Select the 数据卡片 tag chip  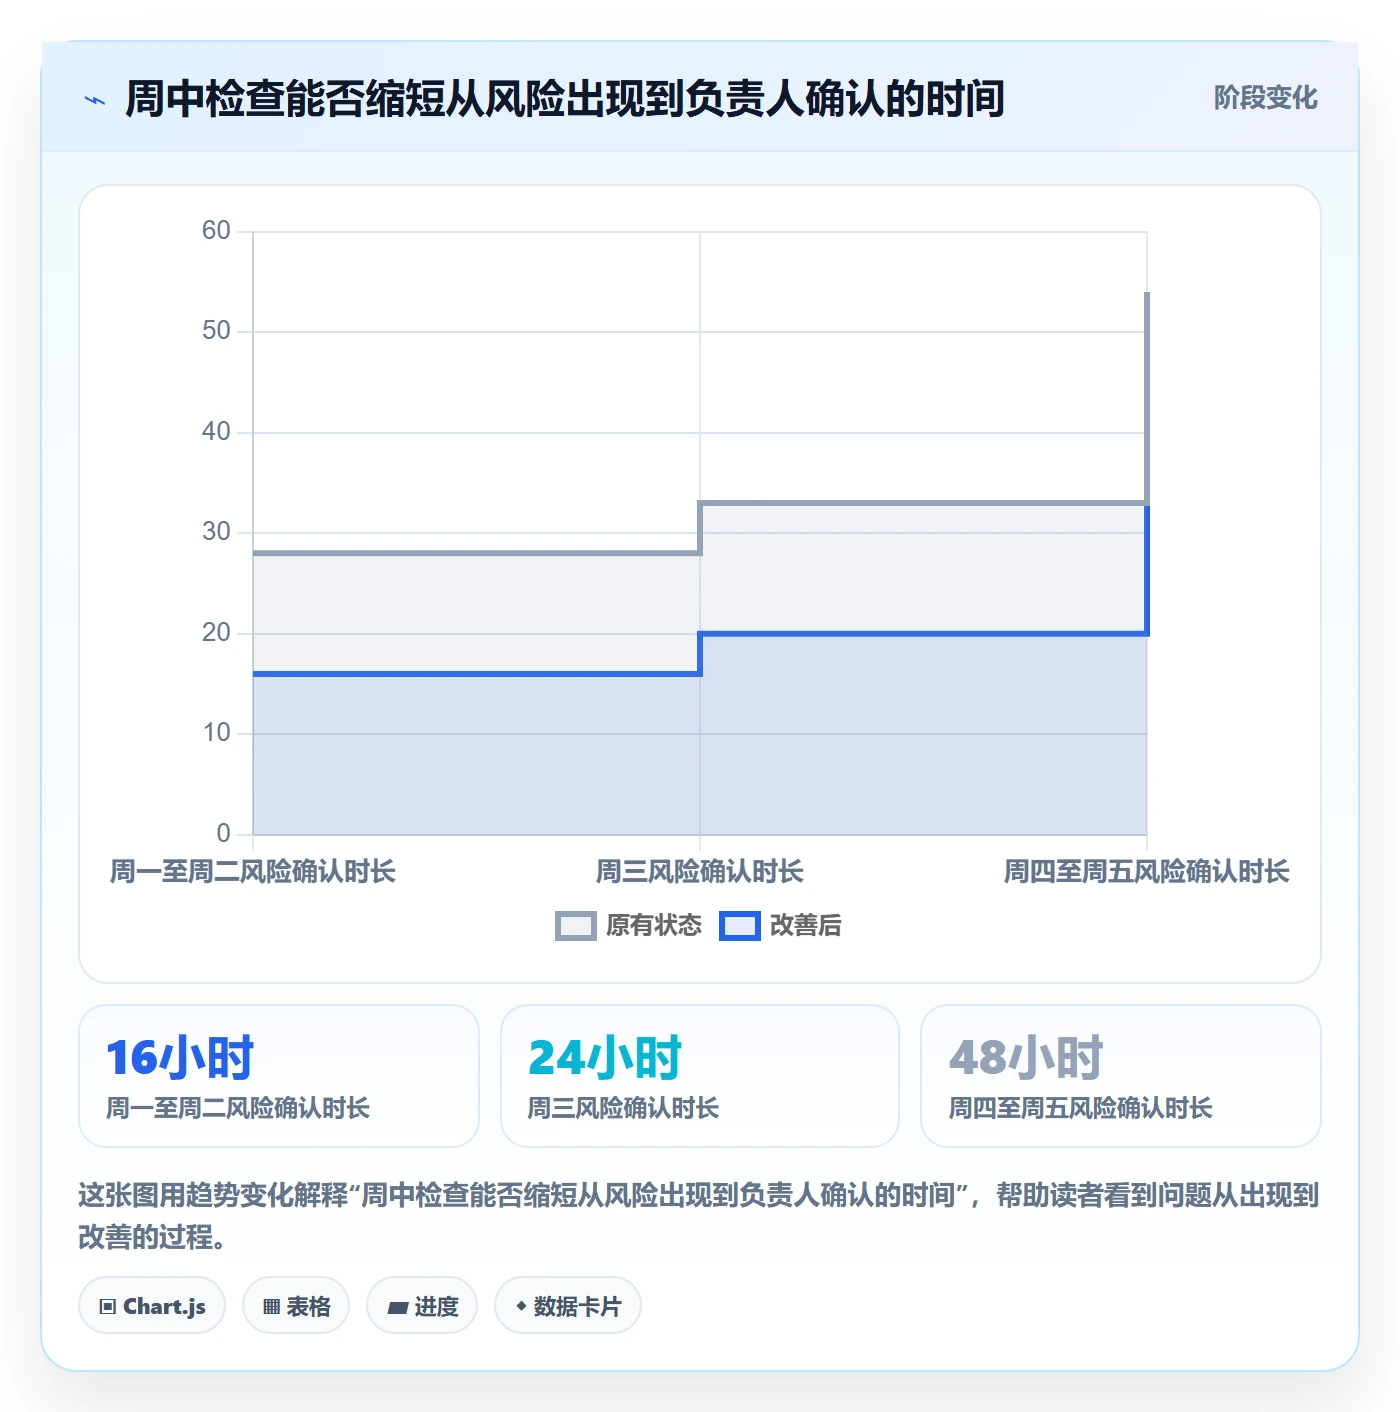[x=568, y=1306]
